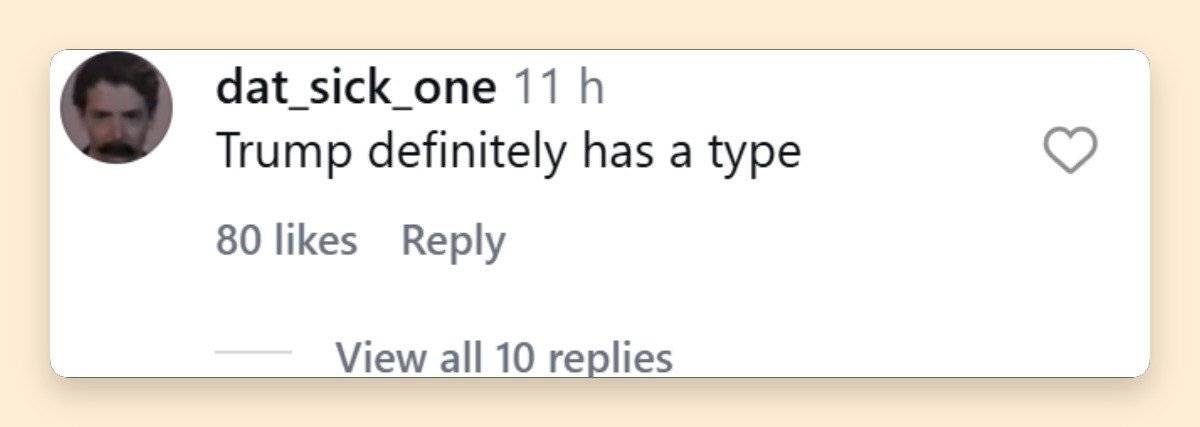This screenshot has height=427, width=1200.
Task: Open dat_sick_one's profile picture
Action: pos(116,108)
